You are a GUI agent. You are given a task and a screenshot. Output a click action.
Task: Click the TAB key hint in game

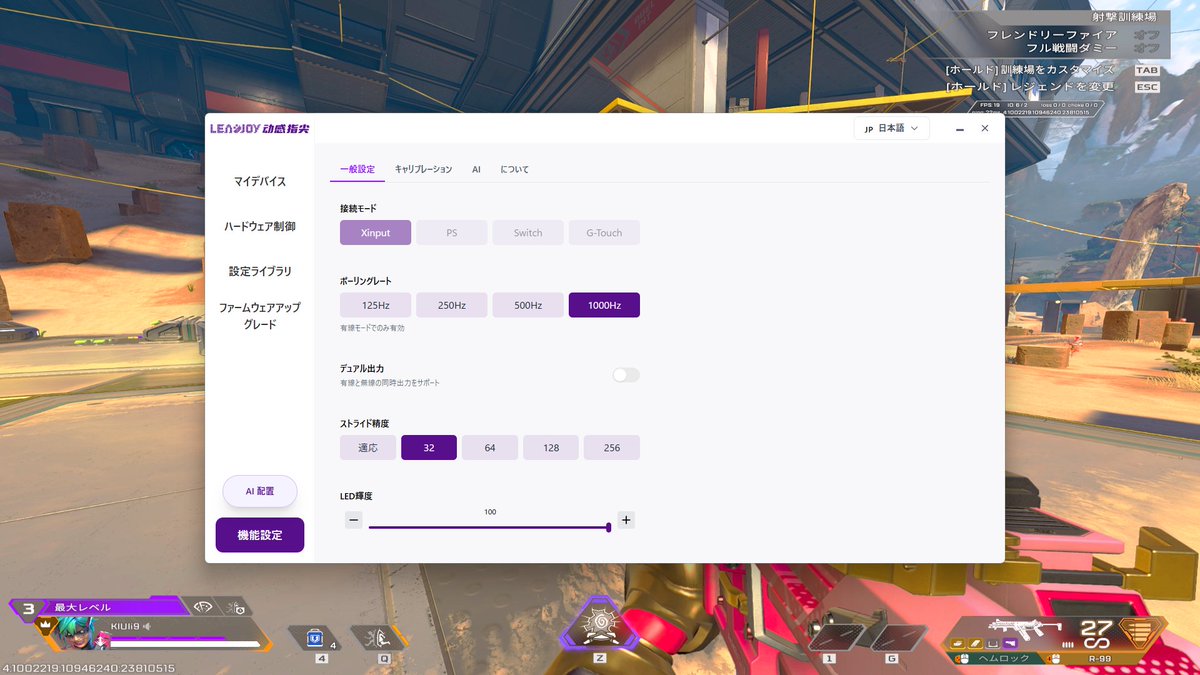point(1147,70)
